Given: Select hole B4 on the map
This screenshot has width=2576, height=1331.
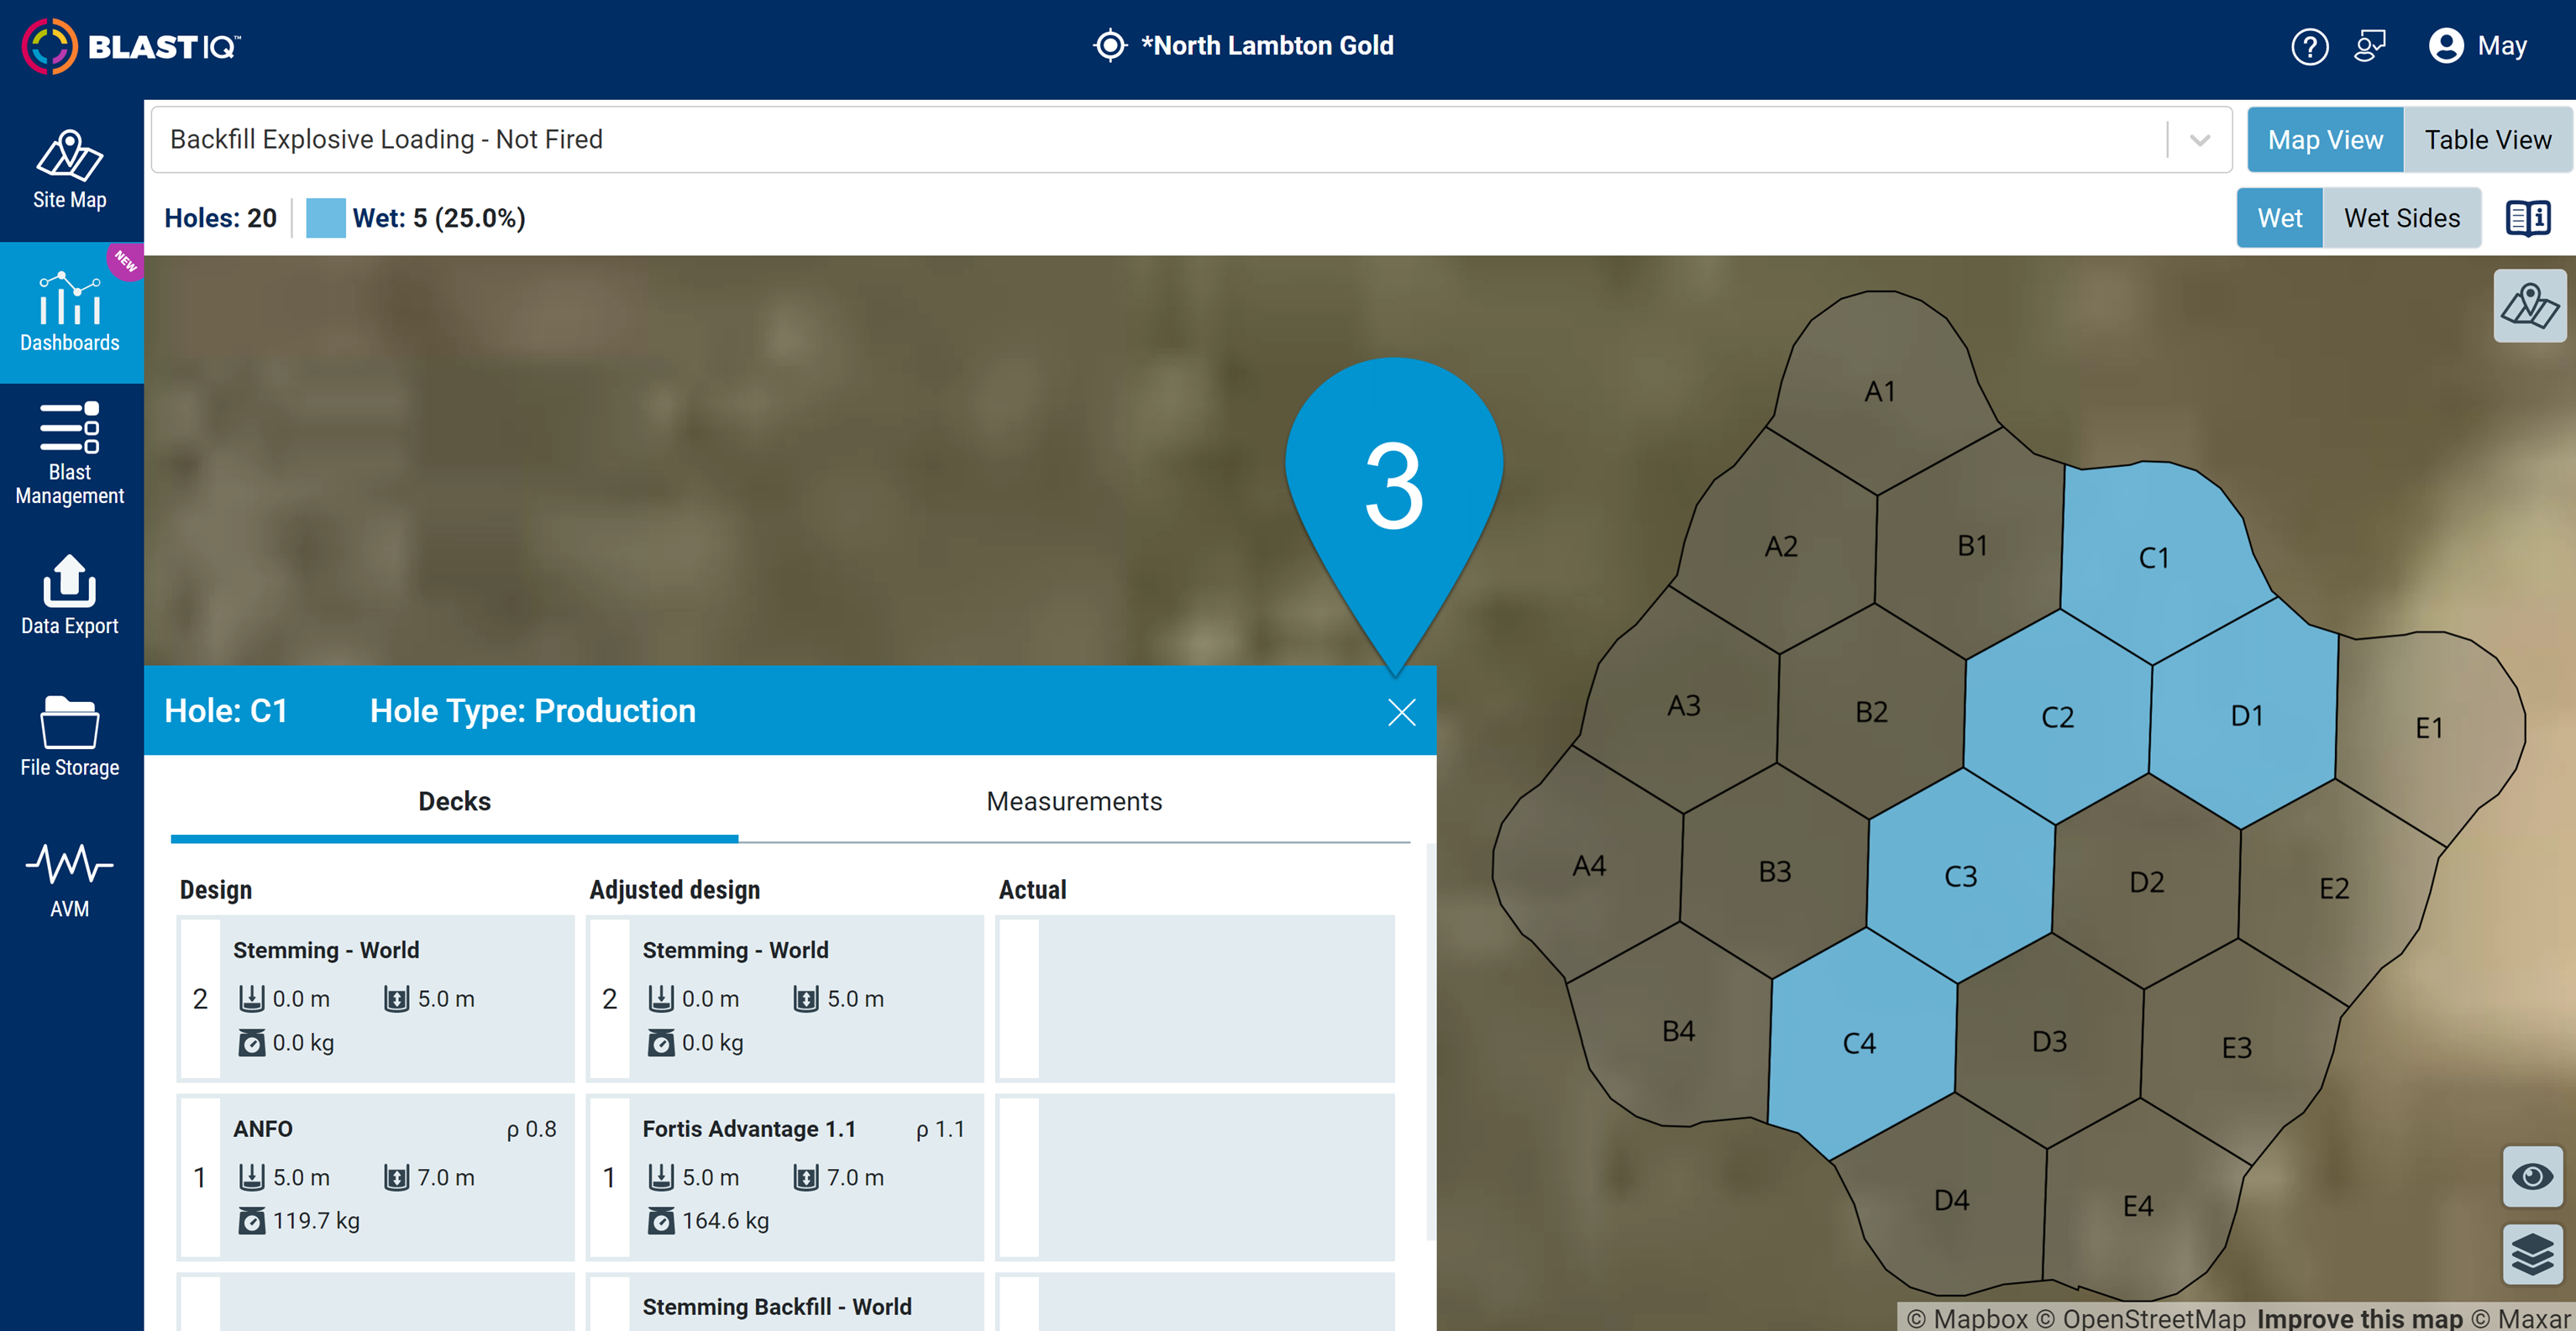Looking at the screenshot, I should 1678,1032.
